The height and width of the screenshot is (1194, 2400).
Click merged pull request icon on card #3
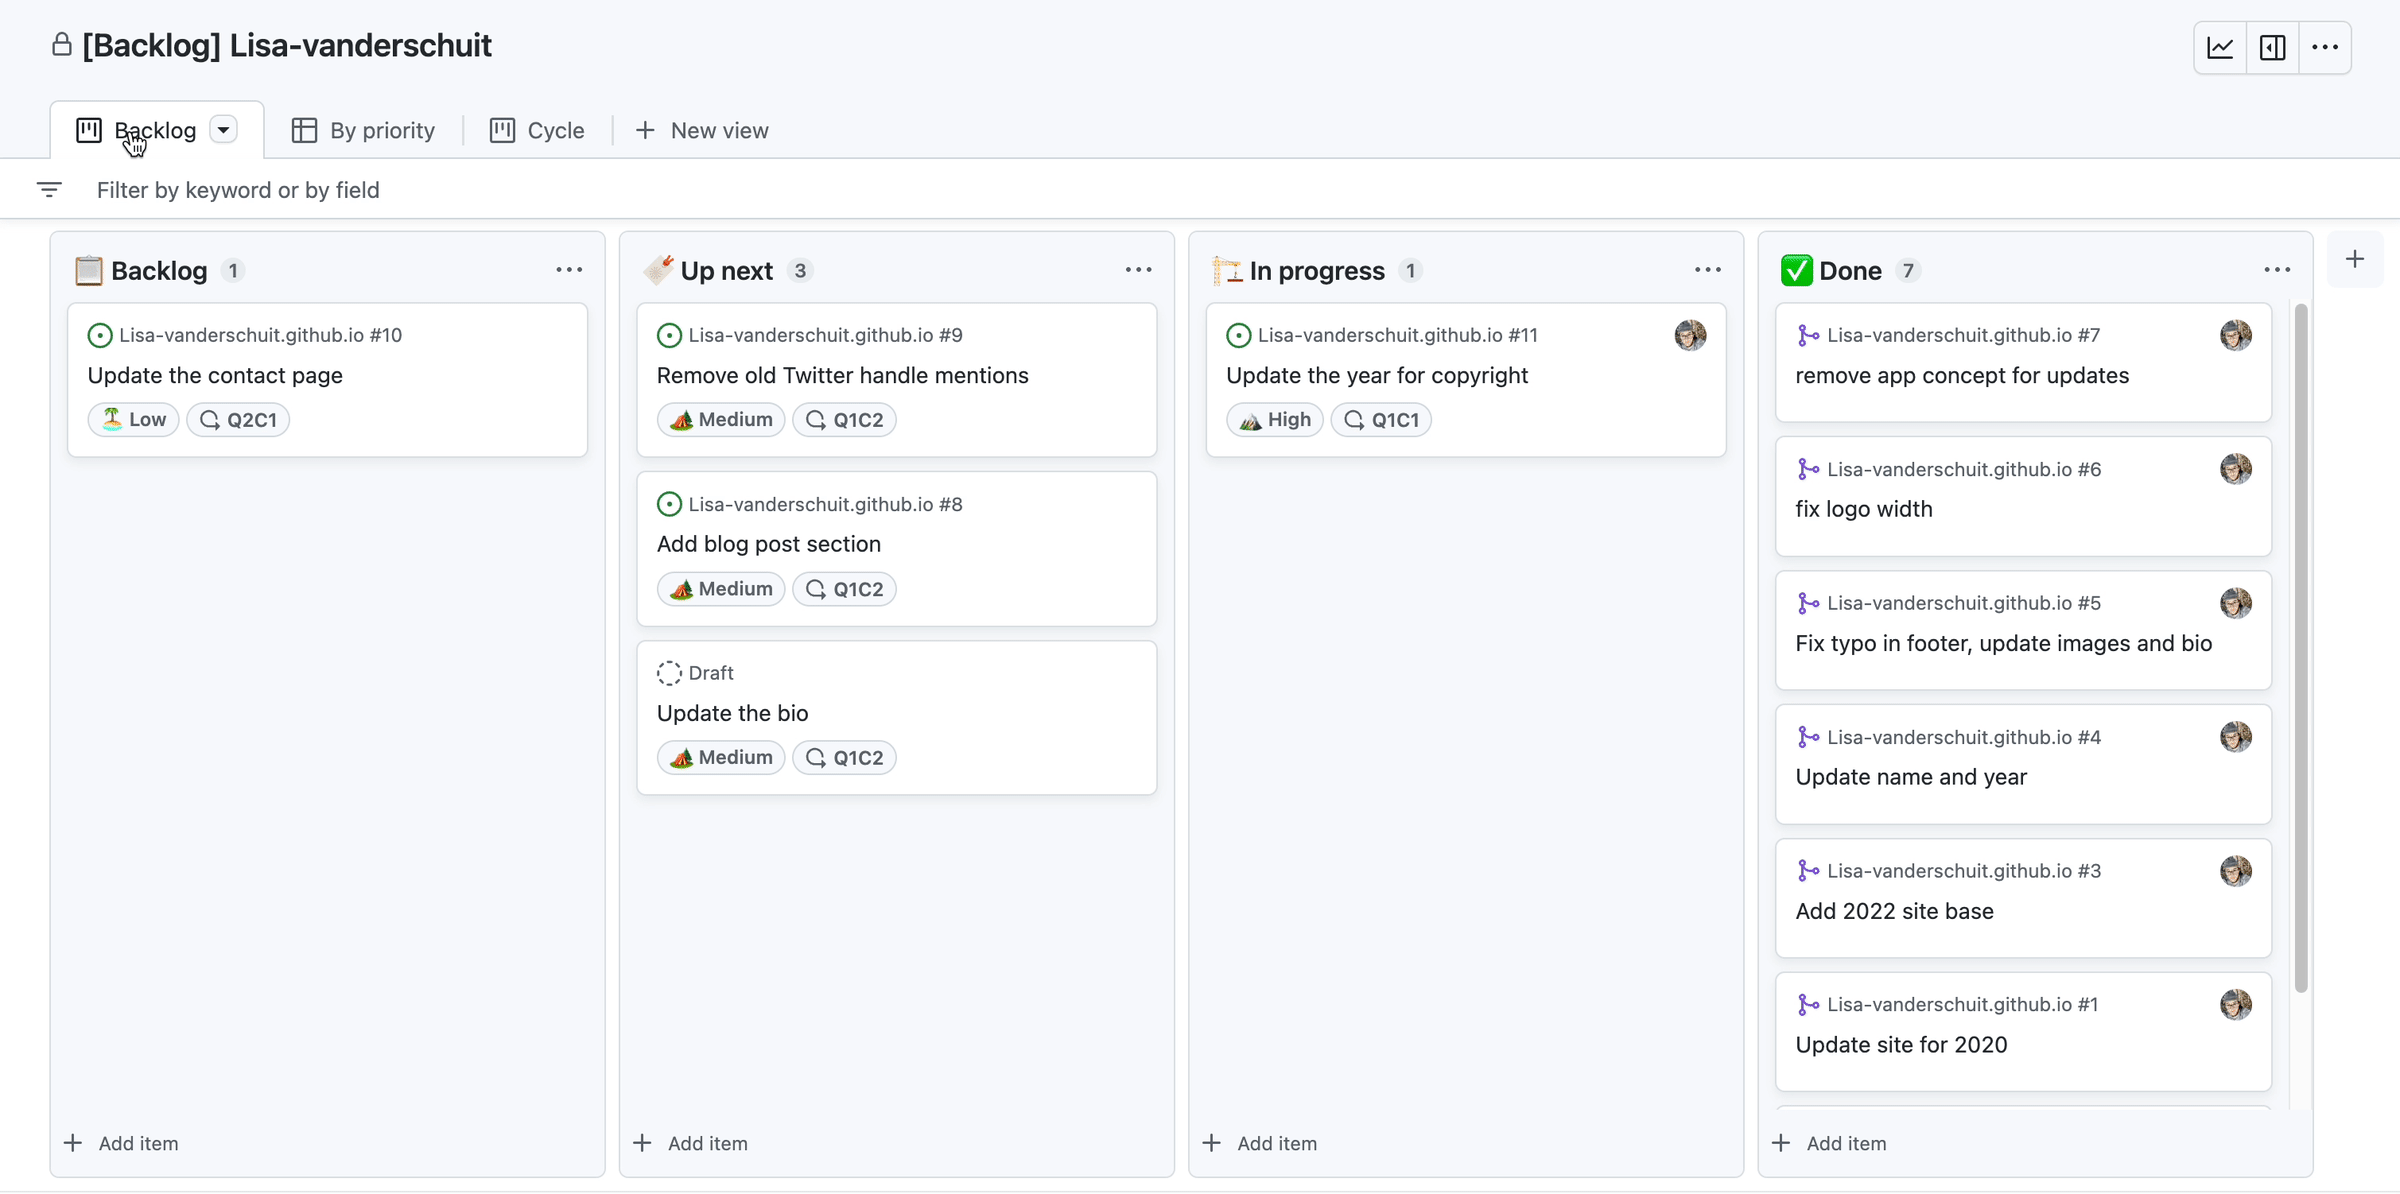click(x=1808, y=871)
